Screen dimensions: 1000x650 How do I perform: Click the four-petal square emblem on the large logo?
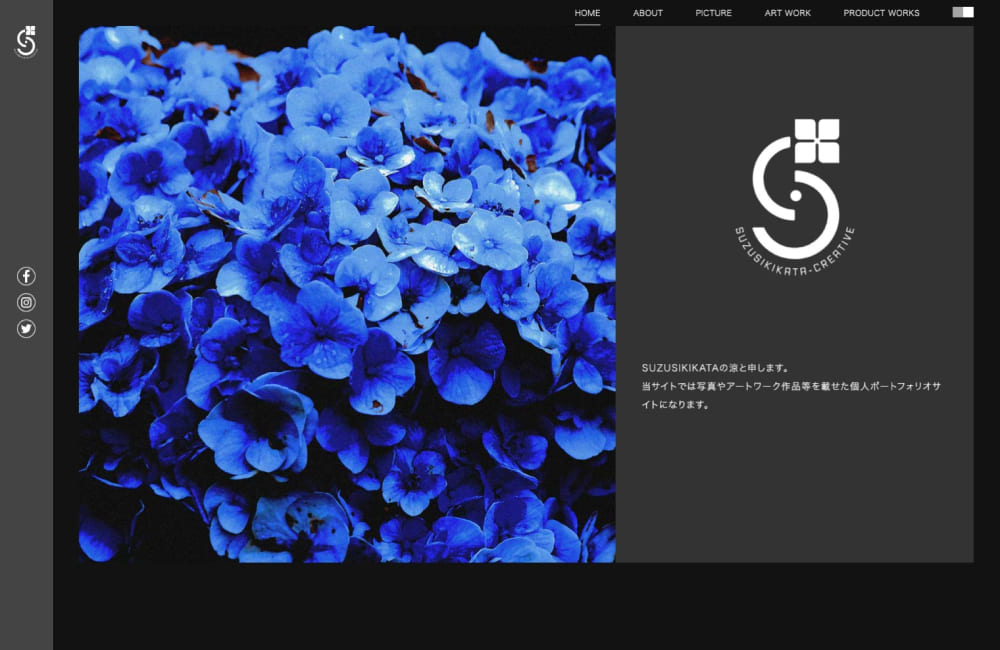(x=817, y=141)
